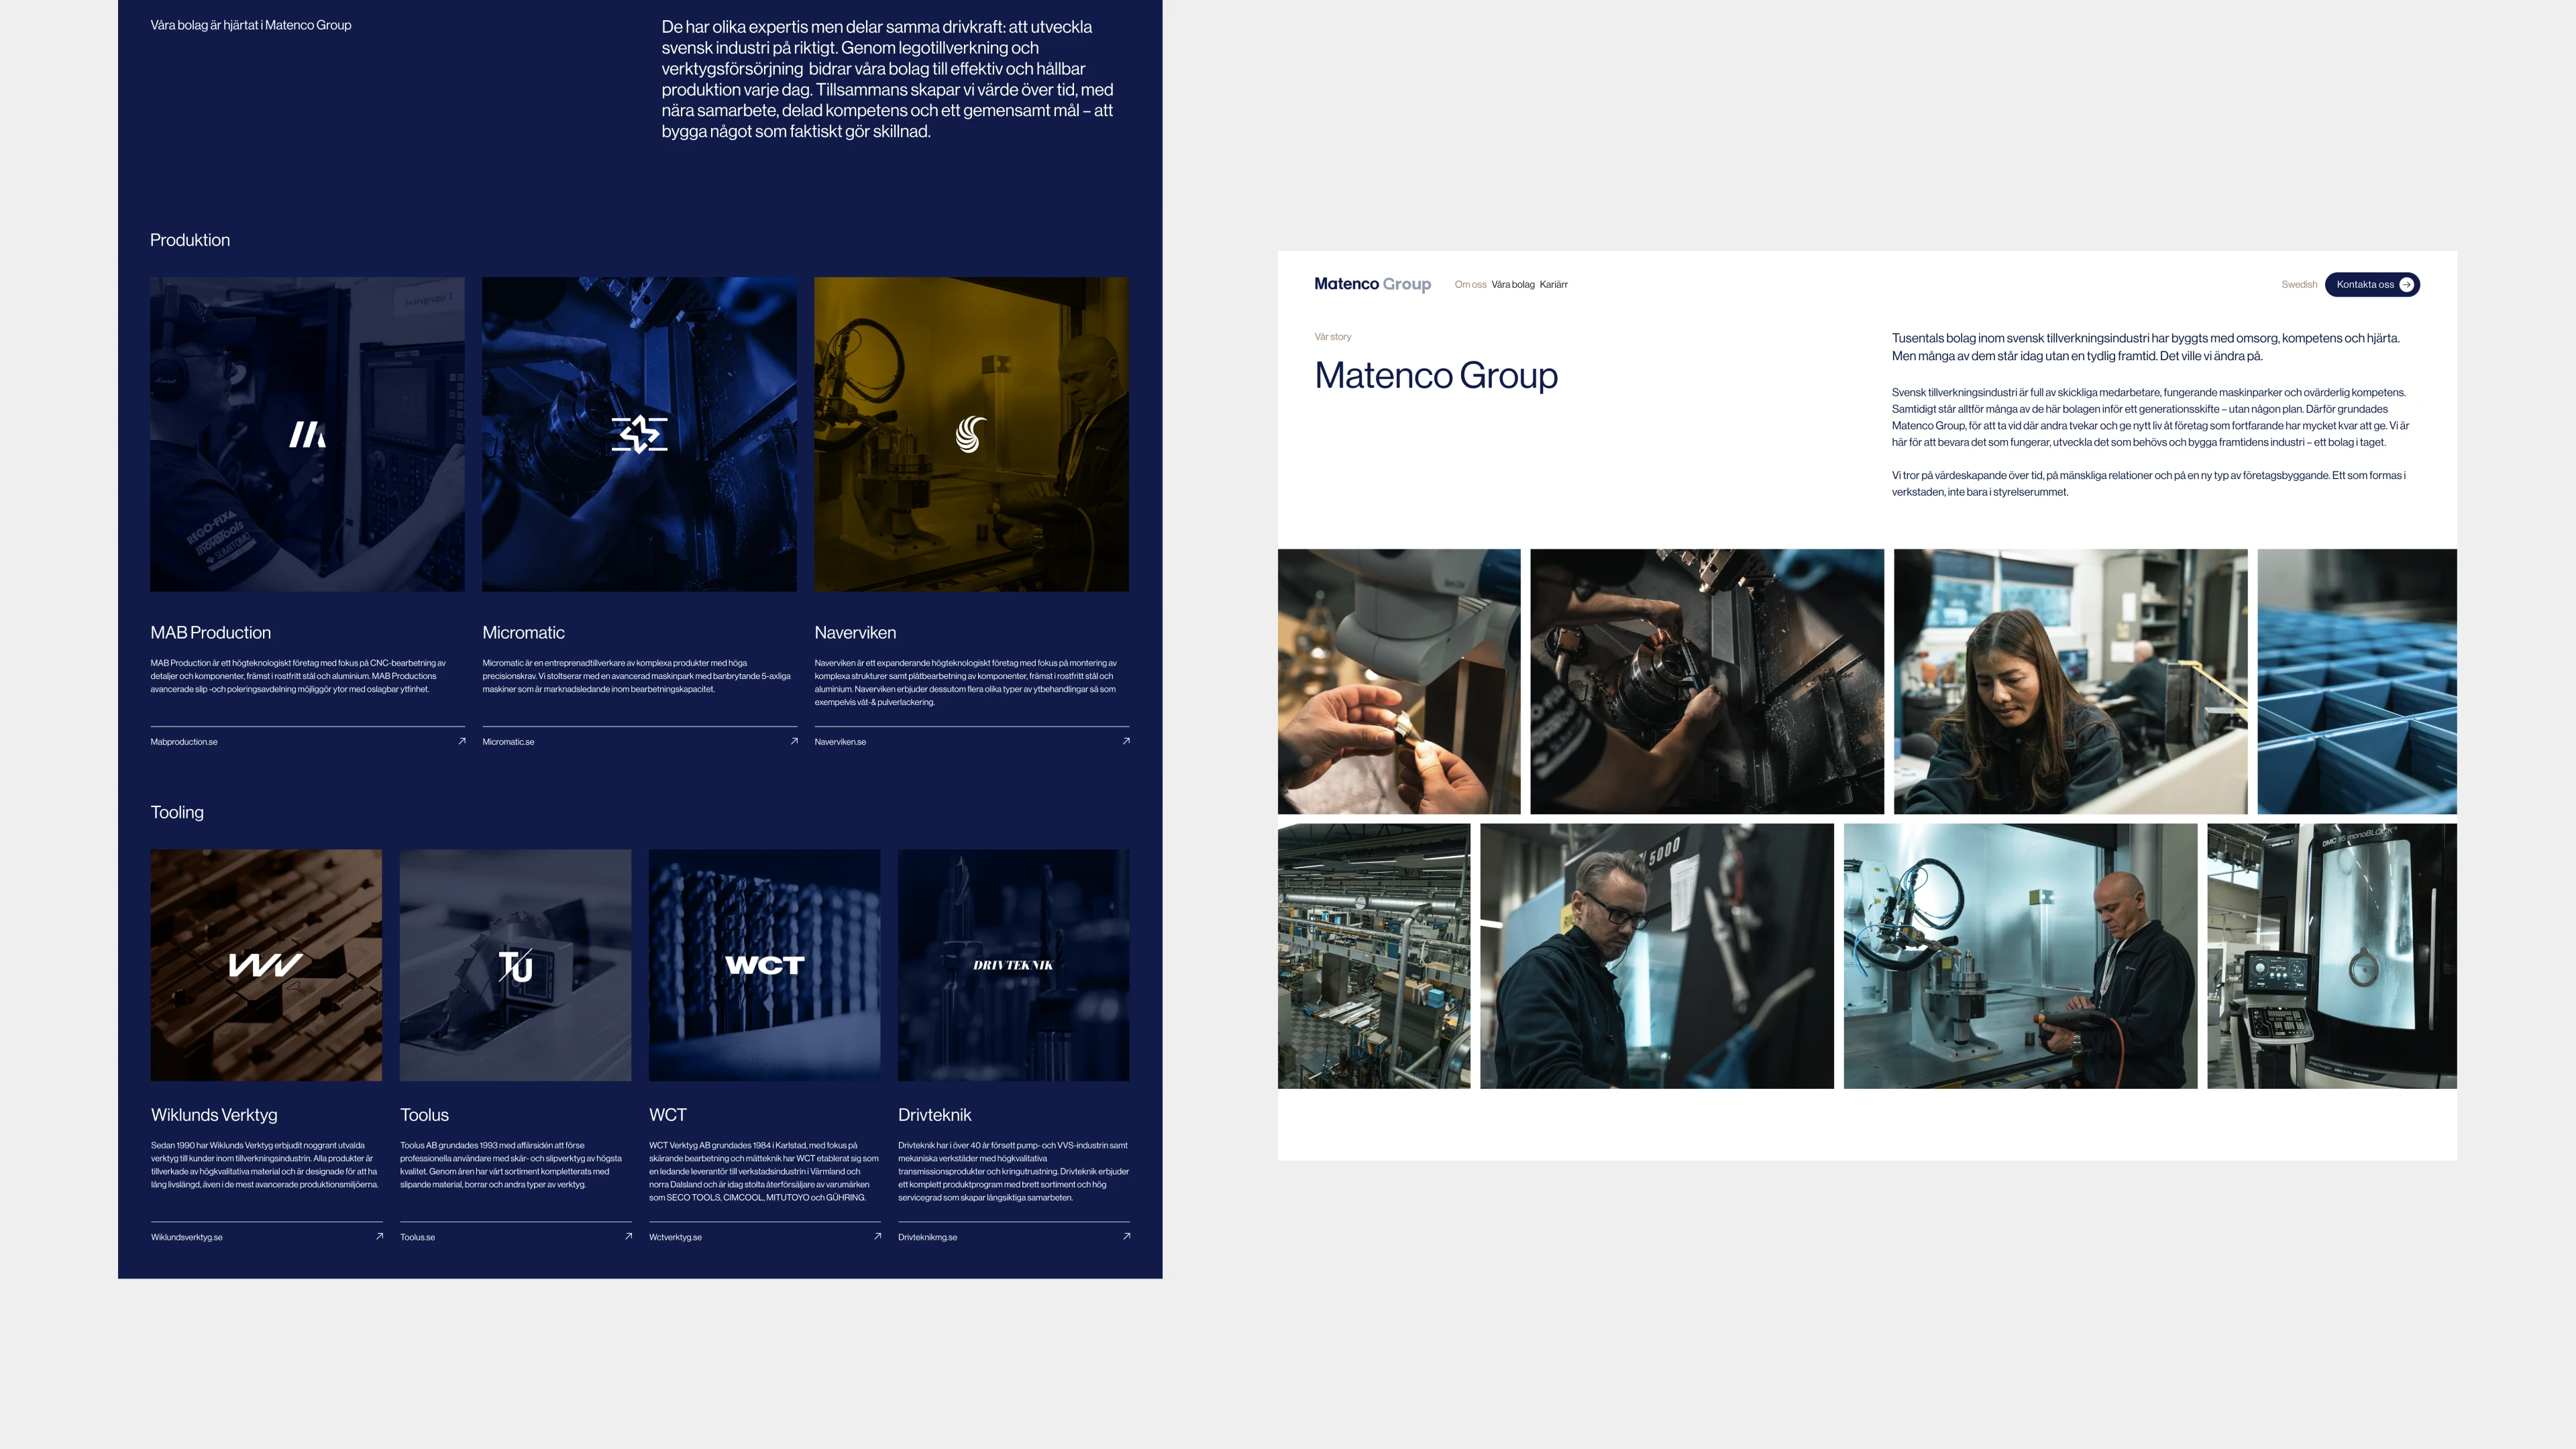
Task: Click the arrow icon beside Naverviken.se
Action: click(1126, 741)
